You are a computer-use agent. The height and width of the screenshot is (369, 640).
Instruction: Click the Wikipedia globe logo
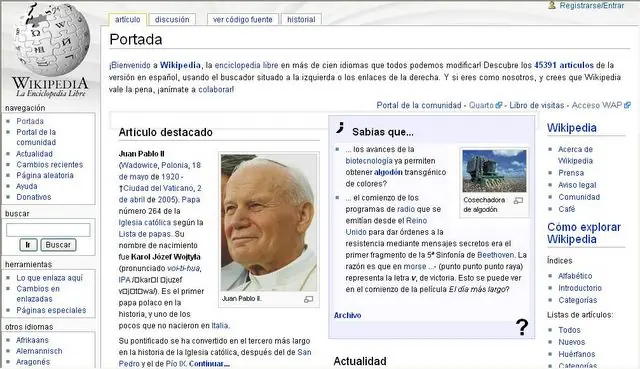(x=51, y=41)
